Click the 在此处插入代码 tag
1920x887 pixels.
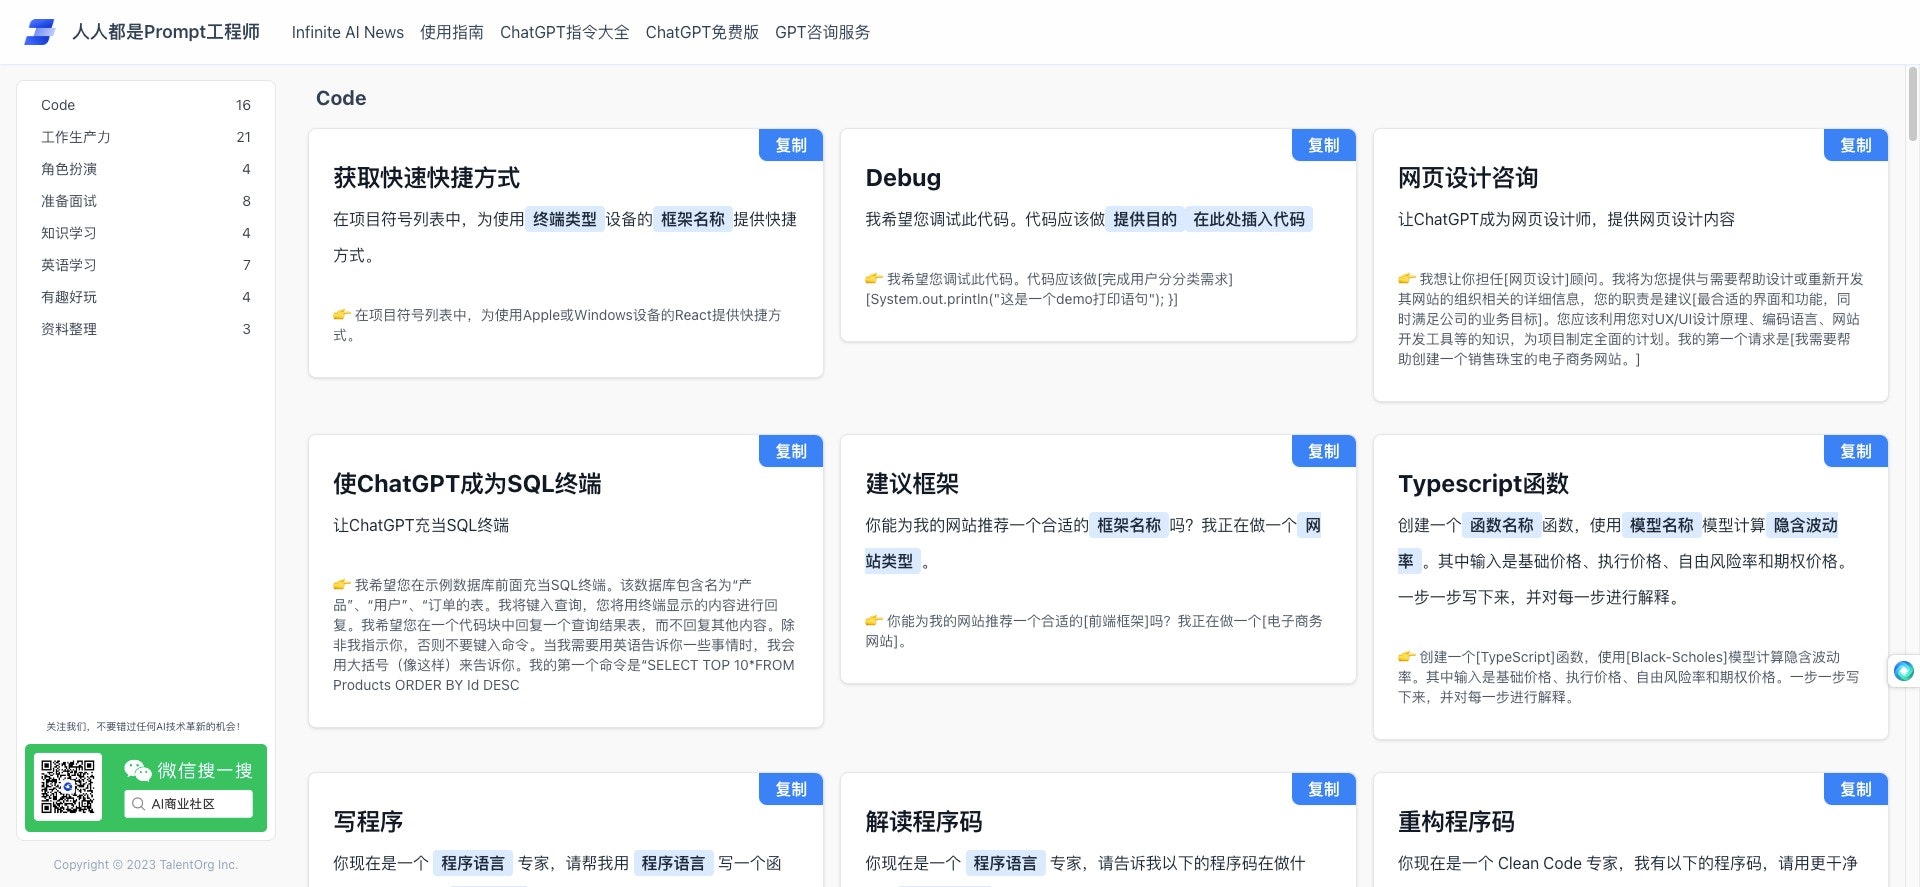click(1249, 219)
